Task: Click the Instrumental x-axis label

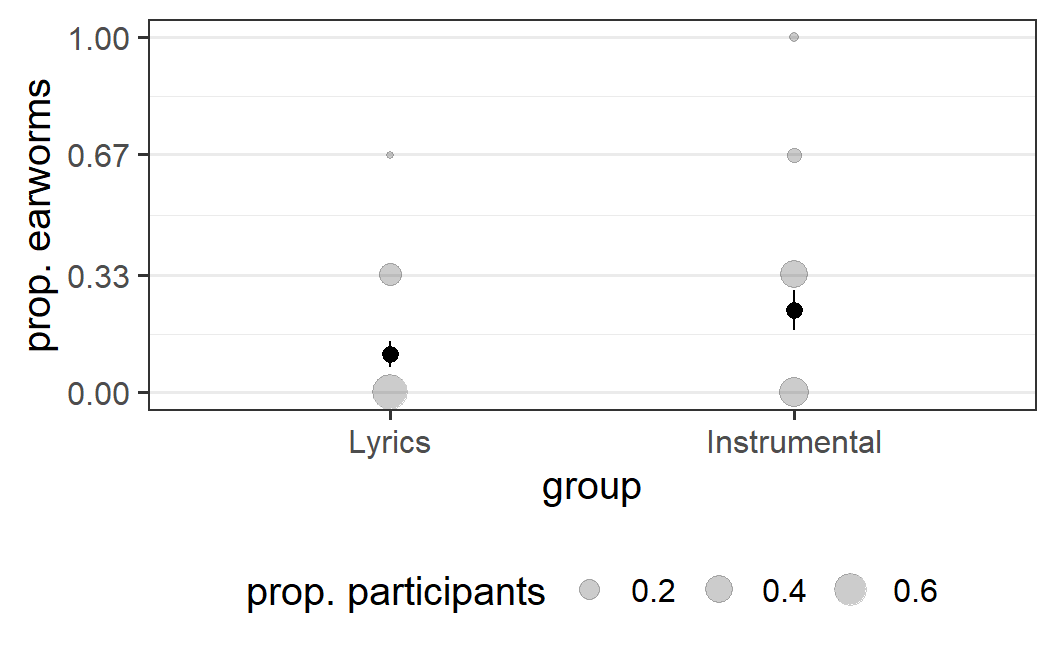Action: click(794, 443)
